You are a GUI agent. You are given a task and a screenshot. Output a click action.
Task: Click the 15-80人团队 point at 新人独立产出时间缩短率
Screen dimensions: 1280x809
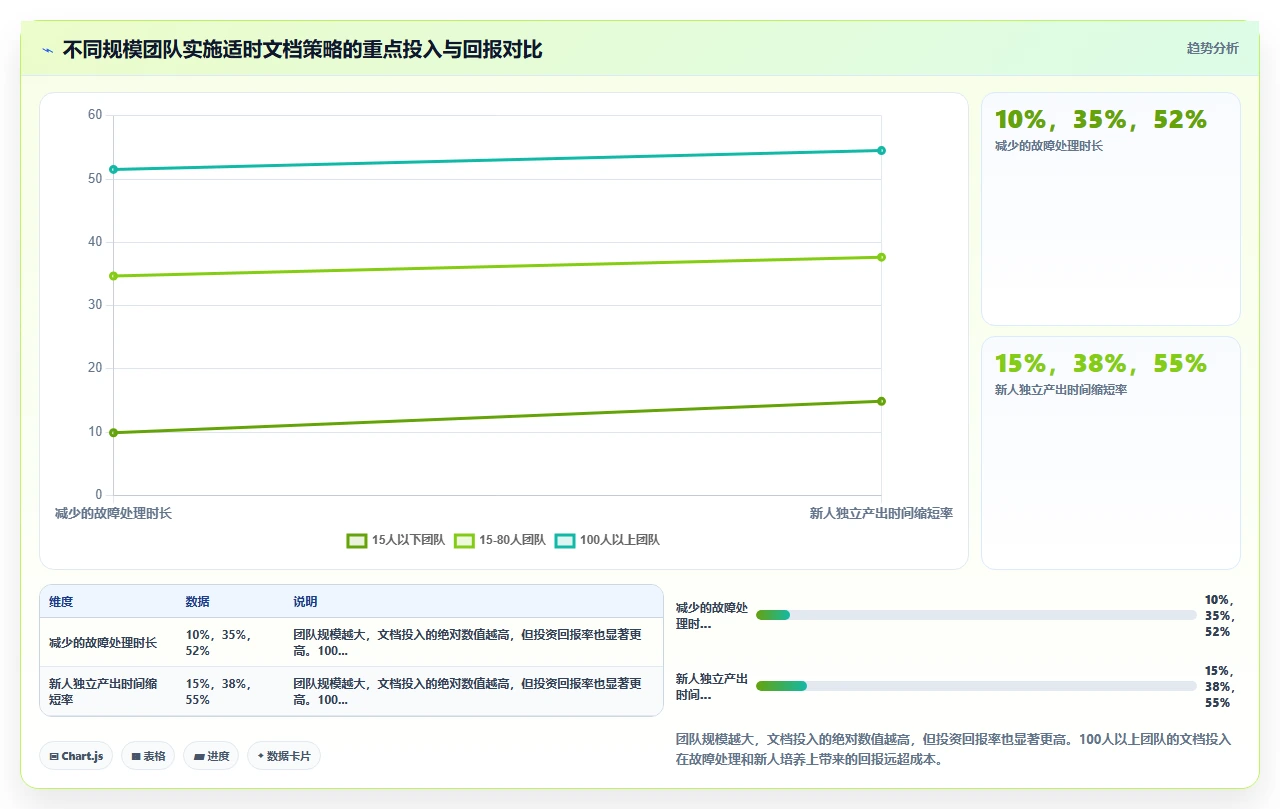[x=881, y=257]
